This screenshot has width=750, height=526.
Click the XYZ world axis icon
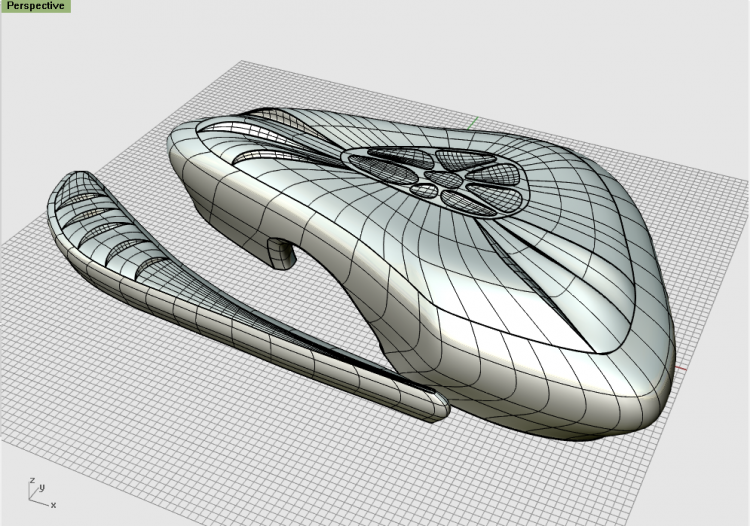(x=42, y=493)
